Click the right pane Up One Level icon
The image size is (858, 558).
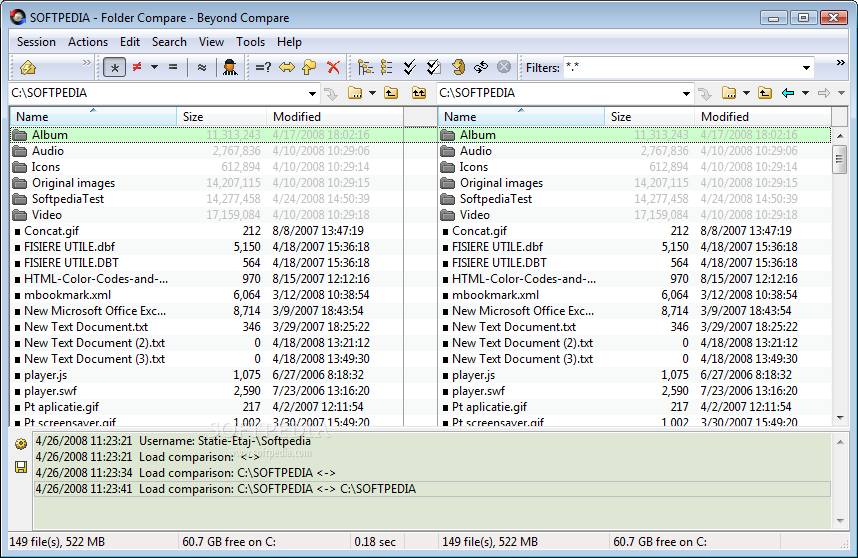765,93
